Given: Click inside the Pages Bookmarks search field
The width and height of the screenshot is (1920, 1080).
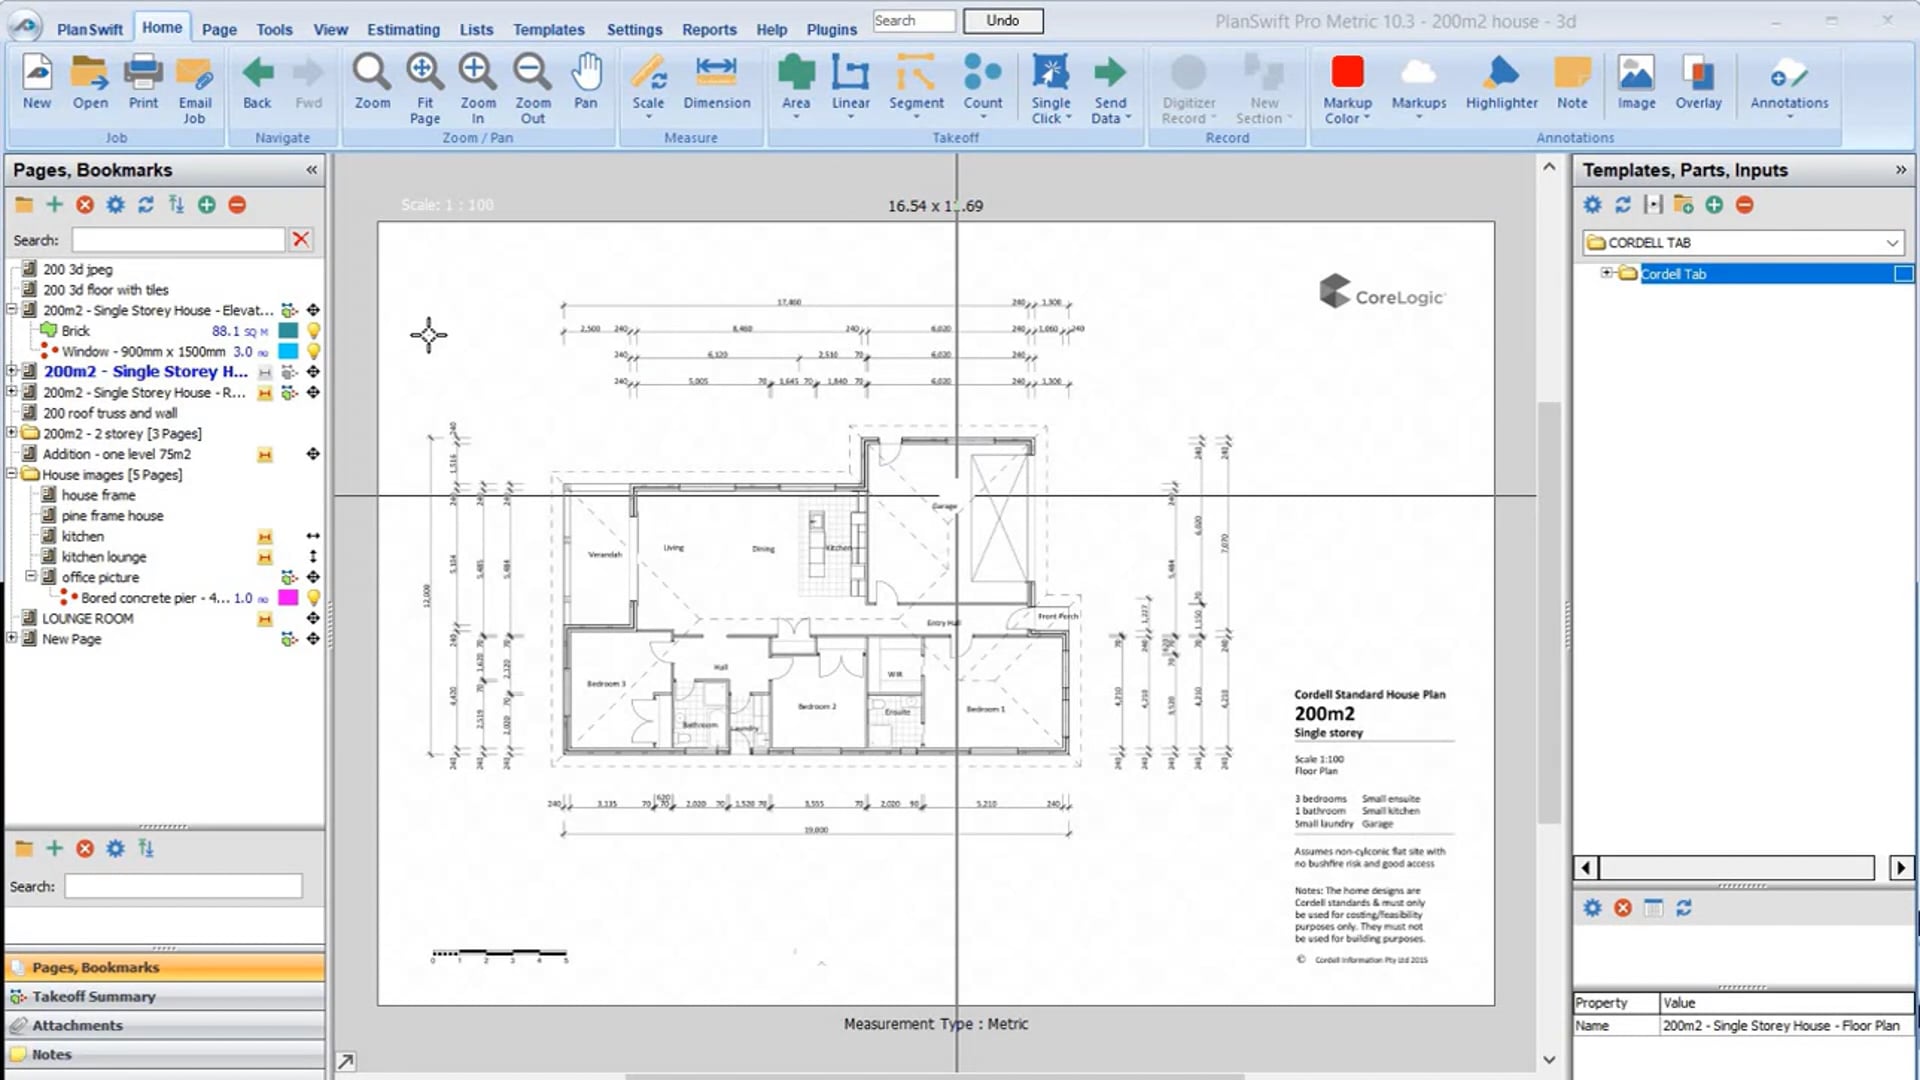Looking at the screenshot, I should coord(178,239).
